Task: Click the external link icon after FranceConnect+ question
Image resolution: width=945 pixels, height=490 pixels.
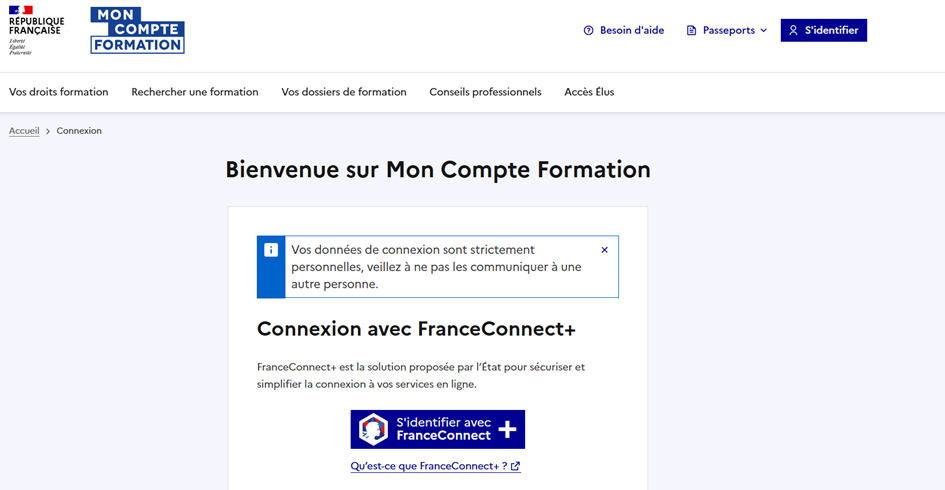Action: 515,466
